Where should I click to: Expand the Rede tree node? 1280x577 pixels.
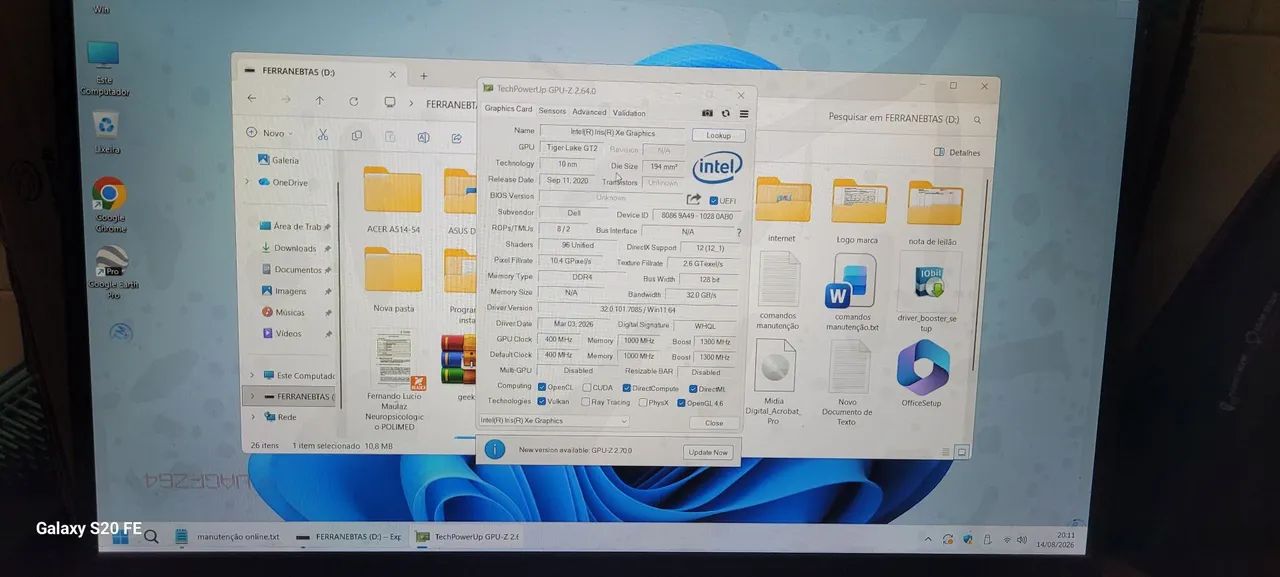click(x=252, y=417)
